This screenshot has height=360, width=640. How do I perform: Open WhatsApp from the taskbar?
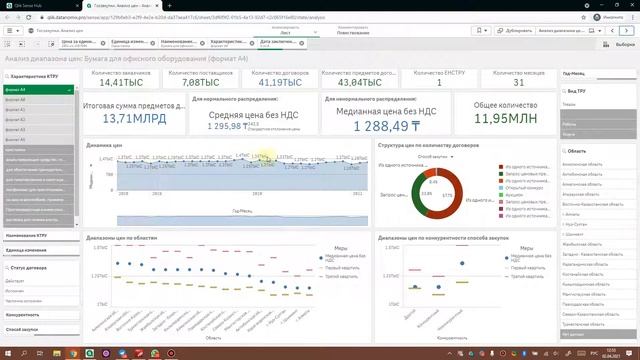pyautogui.click(x=155, y=353)
